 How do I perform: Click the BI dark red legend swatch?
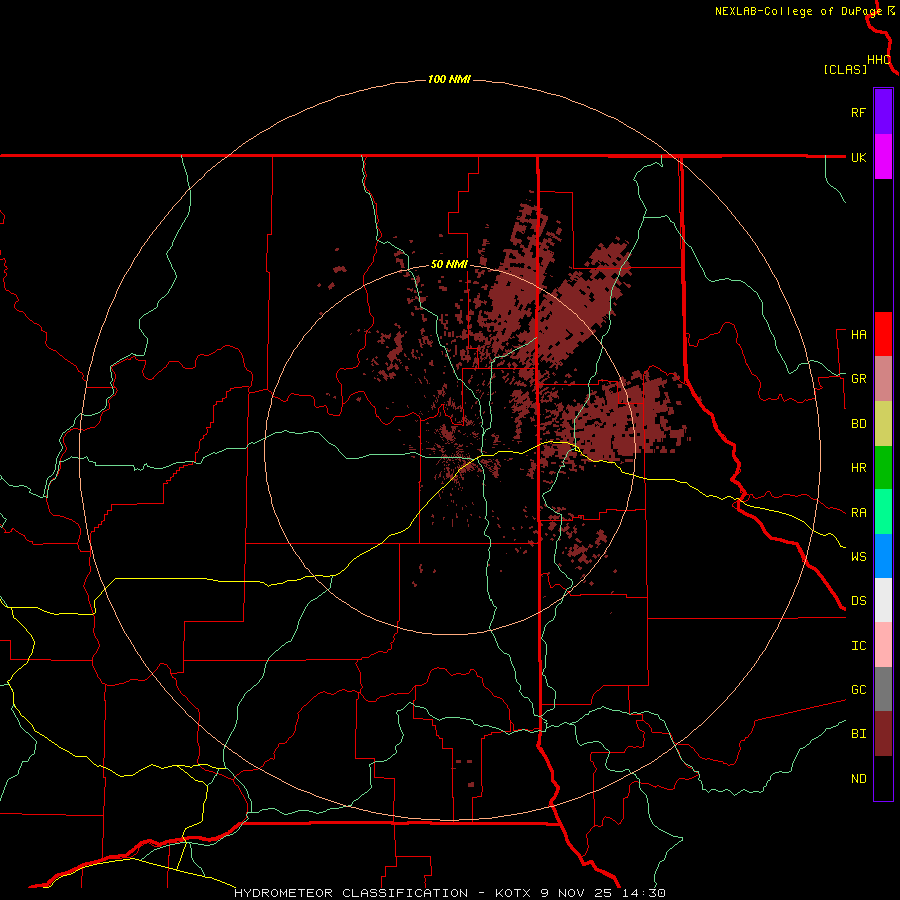pyautogui.click(x=883, y=734)
